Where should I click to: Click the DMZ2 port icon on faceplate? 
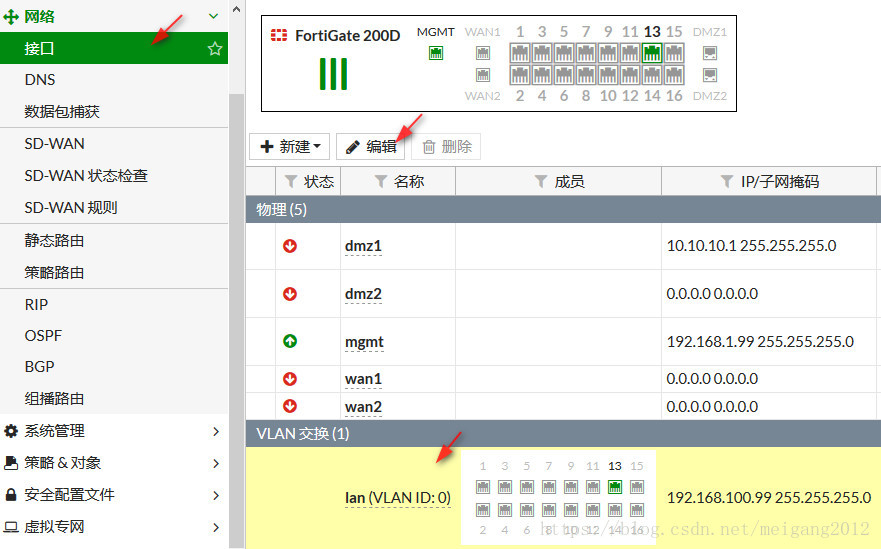click(x=710, y=75)
